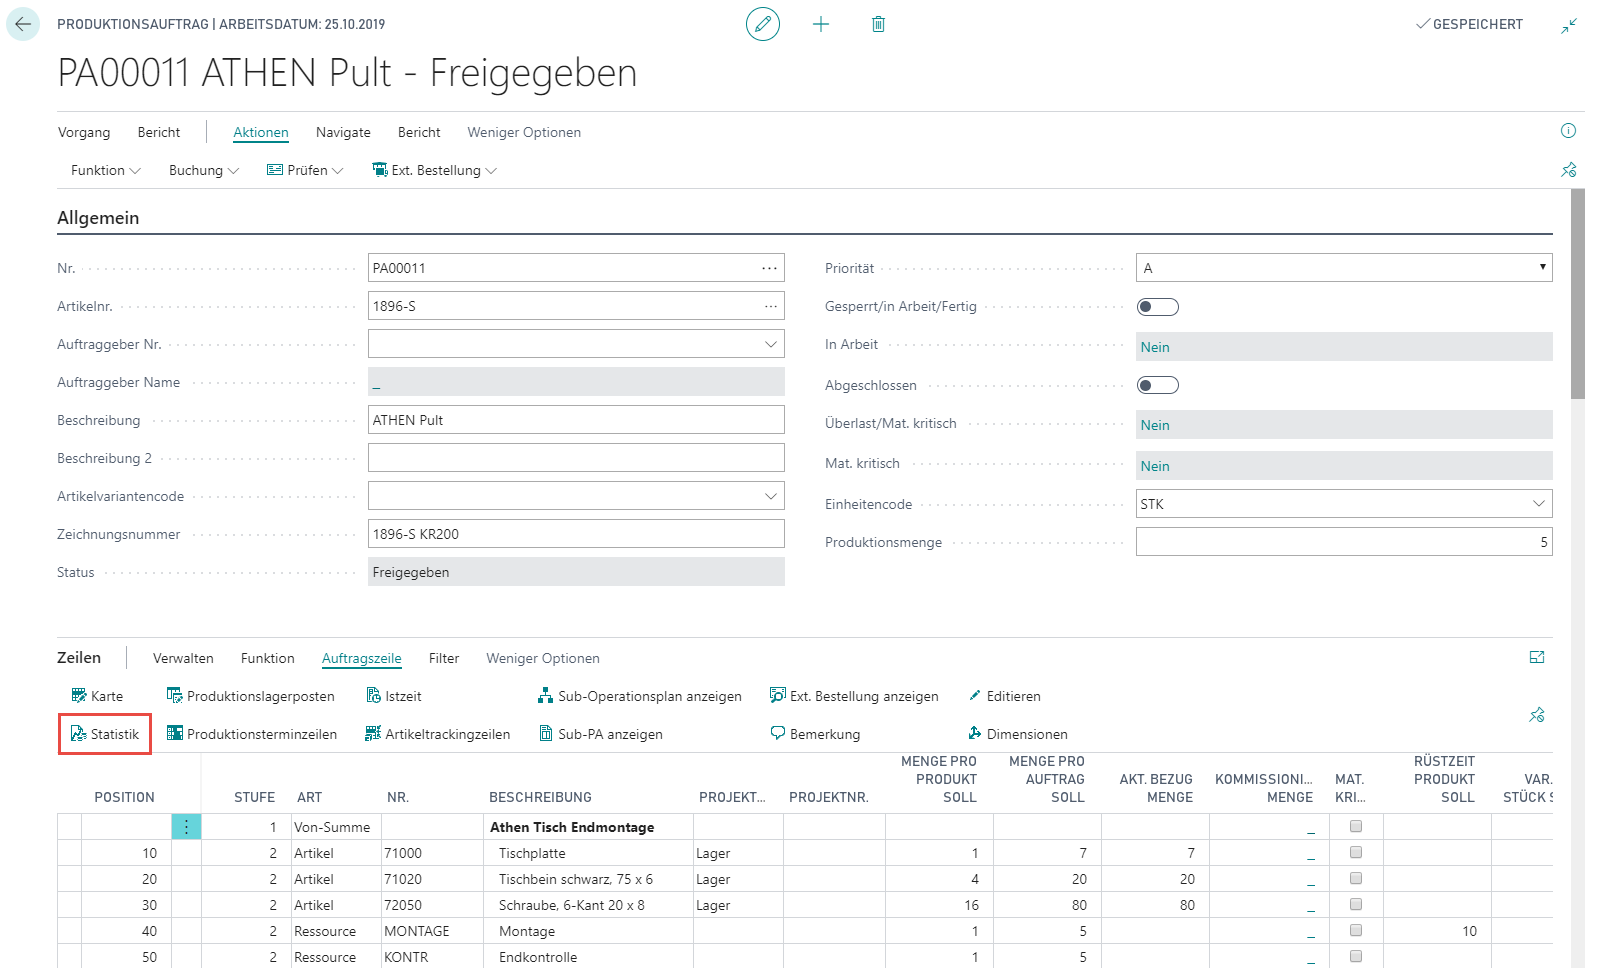Toggle Gesperrt/in Arbeit/Fertig switch

point(1158,307)
